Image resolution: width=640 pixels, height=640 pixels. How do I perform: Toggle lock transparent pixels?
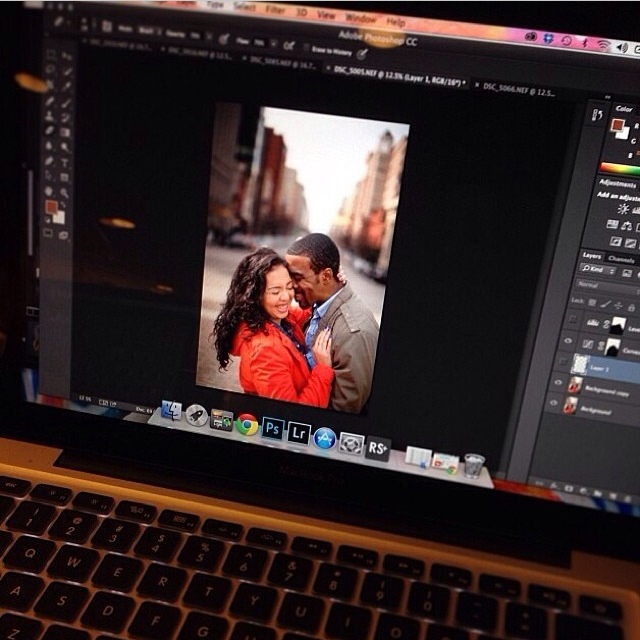click(592, 302)
